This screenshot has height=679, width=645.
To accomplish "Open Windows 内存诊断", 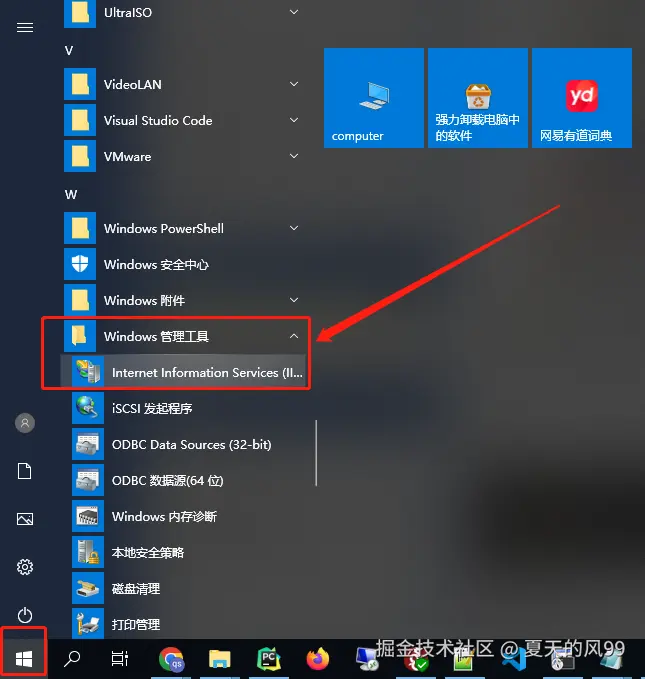I will pyautogui.click(x=185, y=516).
